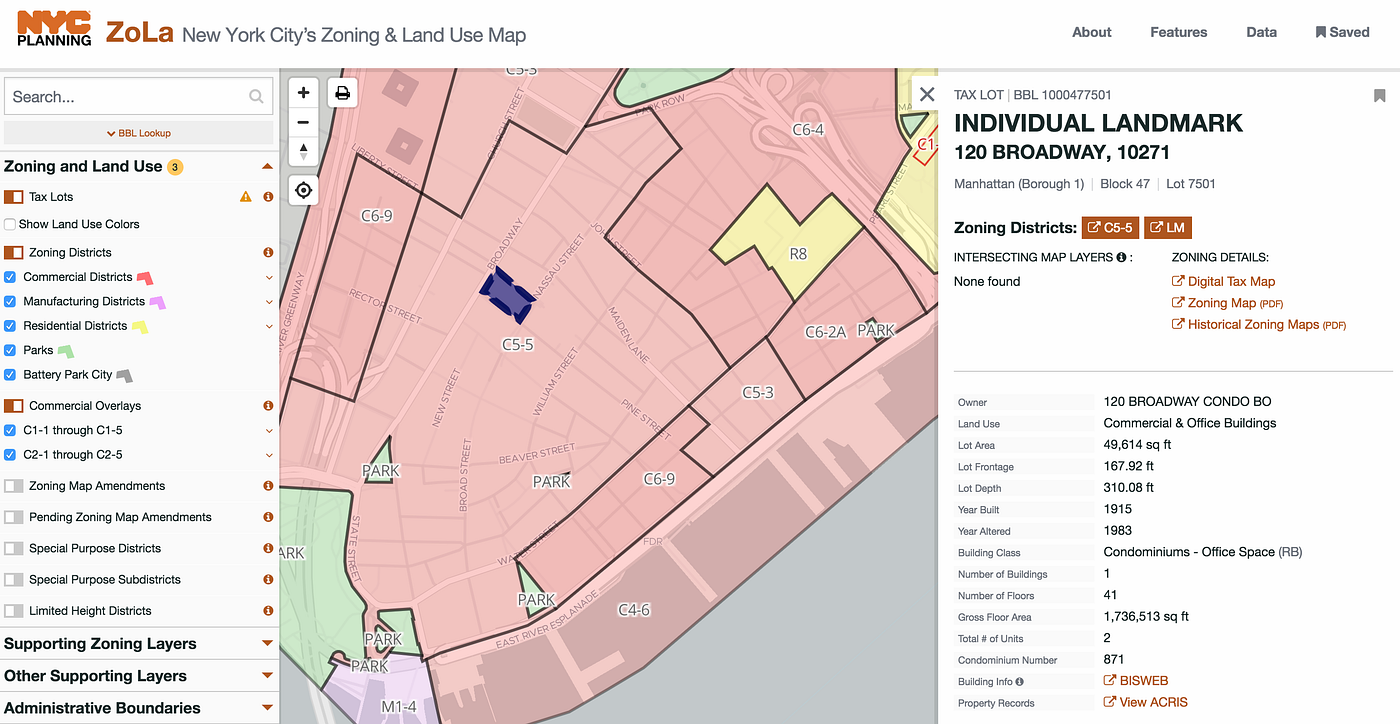Image resolution: width=1400 pixels, height=724 pixels.
Task: Enable the Special Purpose Districts layer
Action: click(x=14, y=548)
